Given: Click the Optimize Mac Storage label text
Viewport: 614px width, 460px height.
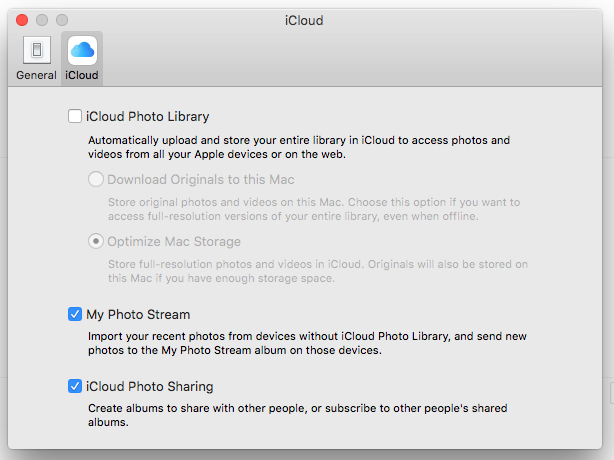Looking at the screenshot, I should pos(174,242).
